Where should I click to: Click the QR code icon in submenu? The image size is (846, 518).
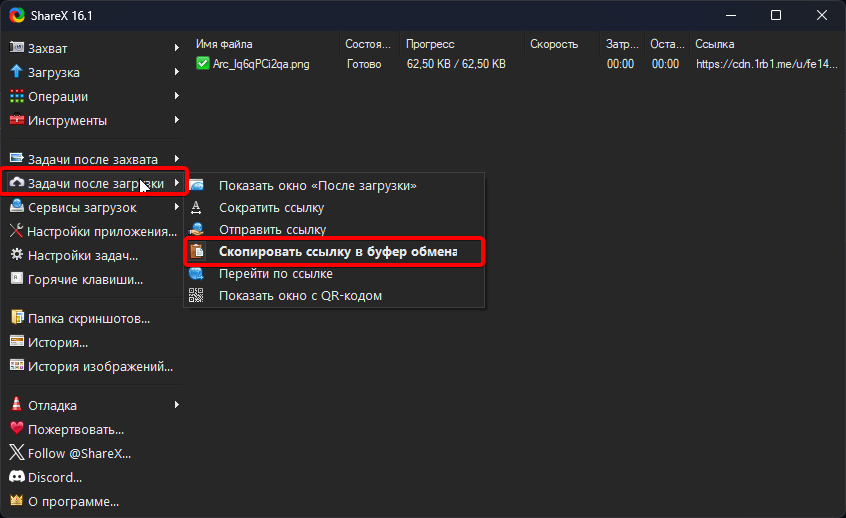(x=196, y=295)
